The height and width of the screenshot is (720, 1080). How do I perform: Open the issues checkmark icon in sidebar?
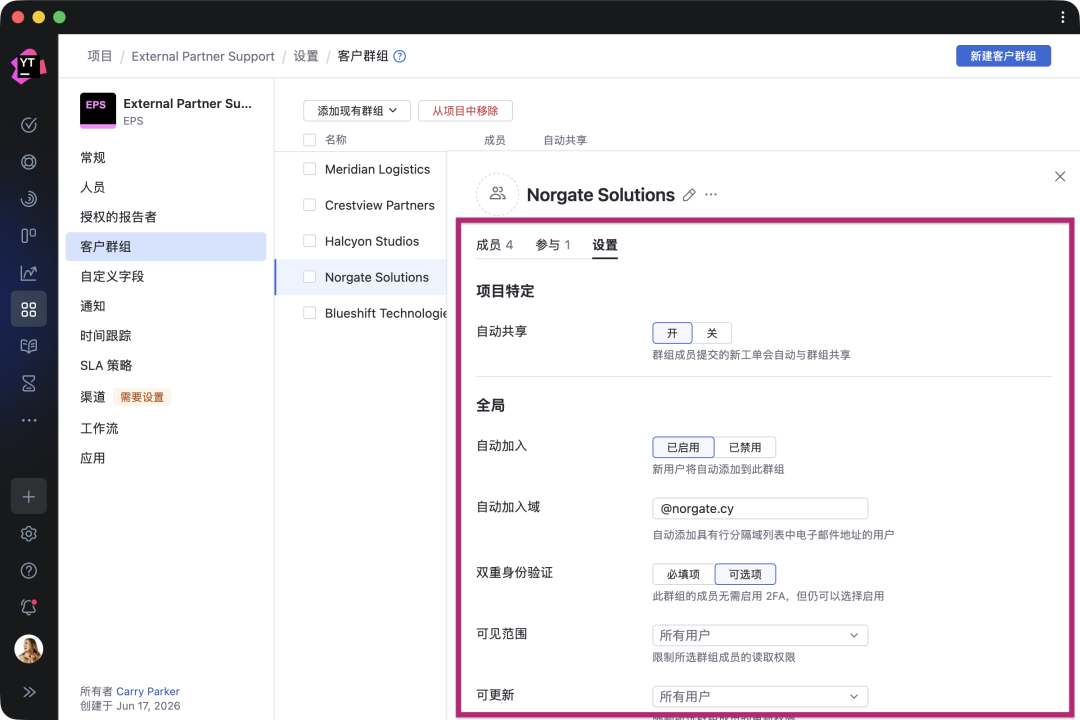point(28,125)
